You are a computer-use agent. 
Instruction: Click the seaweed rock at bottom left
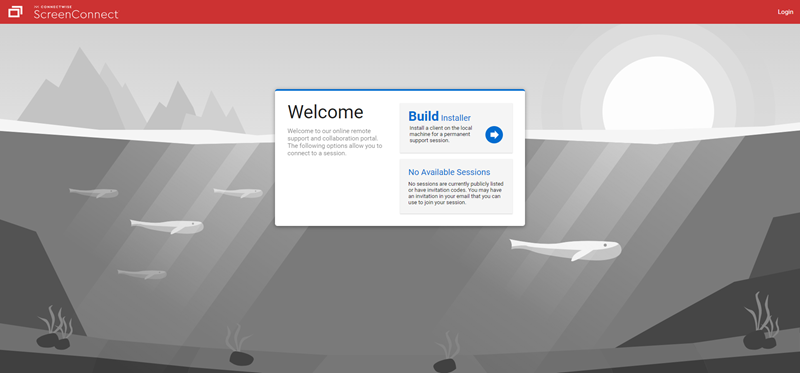(54, 328)
